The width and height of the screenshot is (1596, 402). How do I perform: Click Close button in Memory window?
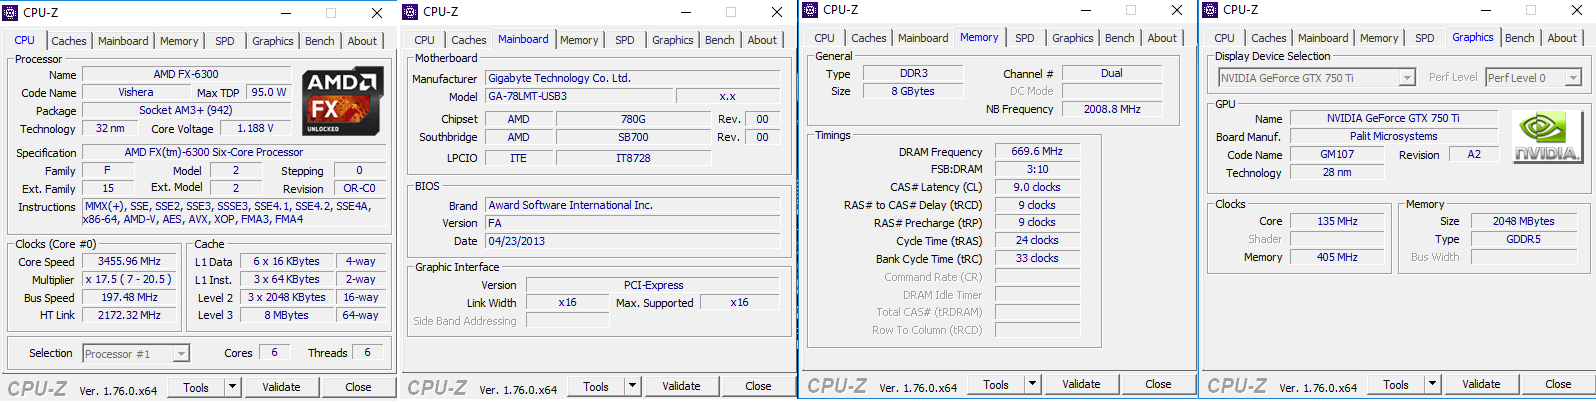(x=1158, y=384)
